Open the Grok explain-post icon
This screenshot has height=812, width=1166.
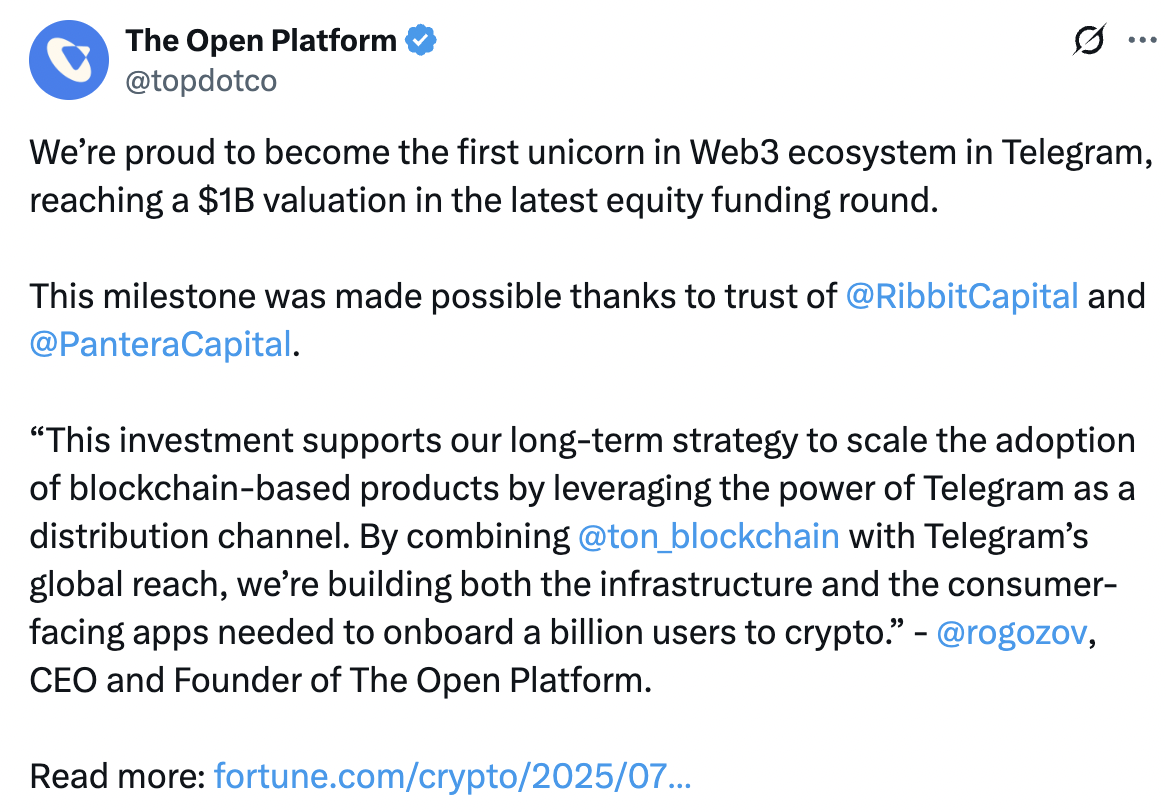(x=1089, y=39)
